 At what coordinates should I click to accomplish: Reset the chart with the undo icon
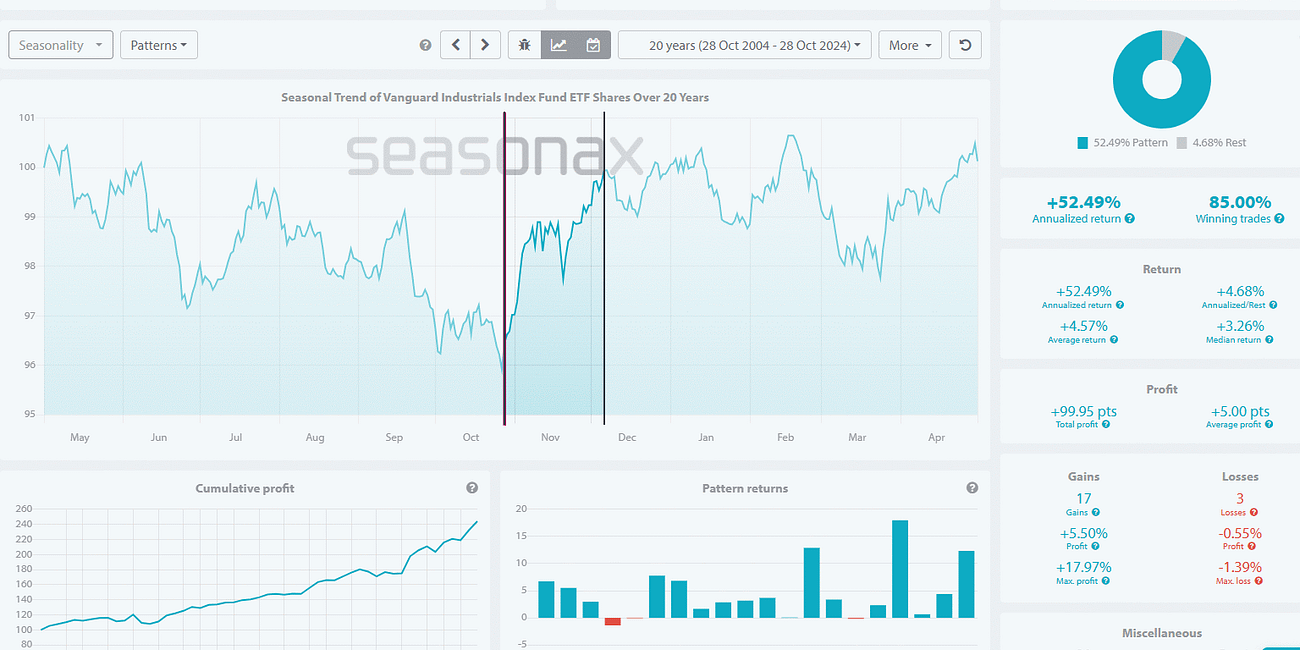(965, 45)
